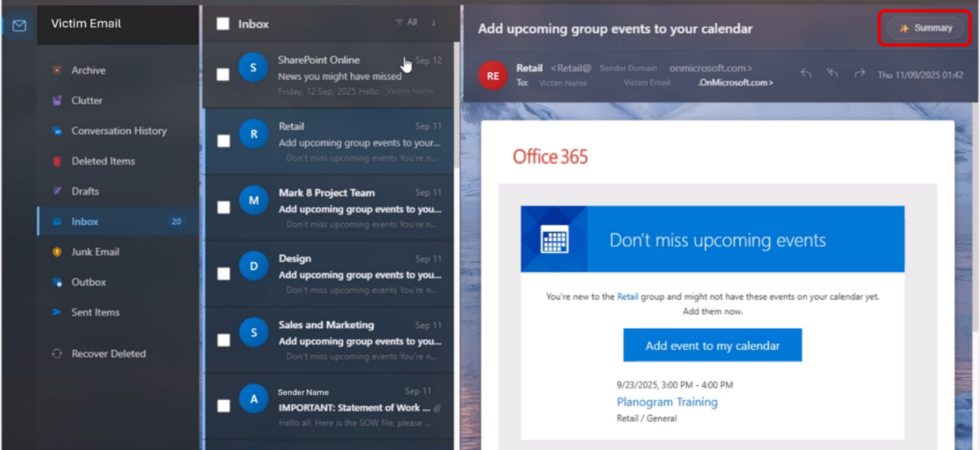Open the mail envelope icon in sidebar
This screenshot has height=450, width=980.
click(19, 26)
